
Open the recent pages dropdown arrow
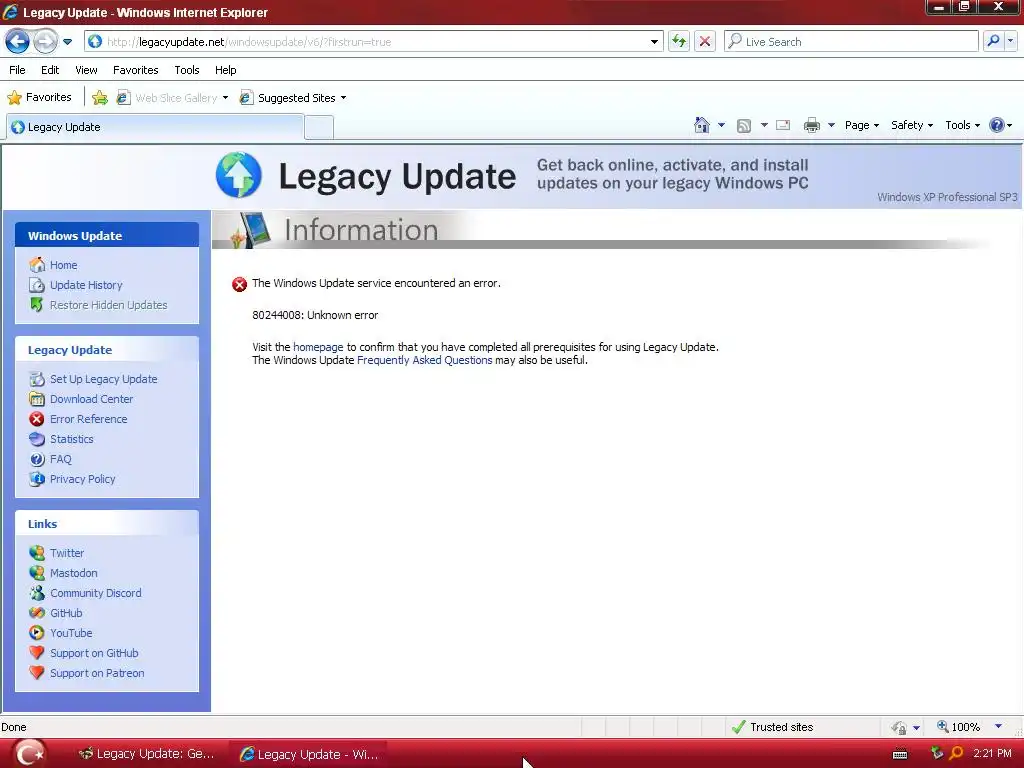click(x=67, y=42)
